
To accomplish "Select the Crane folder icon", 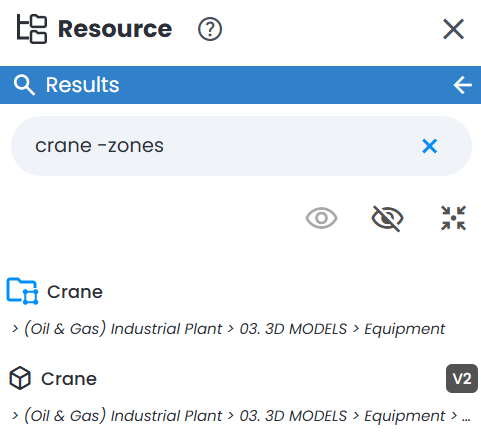I will pos(22,291).
